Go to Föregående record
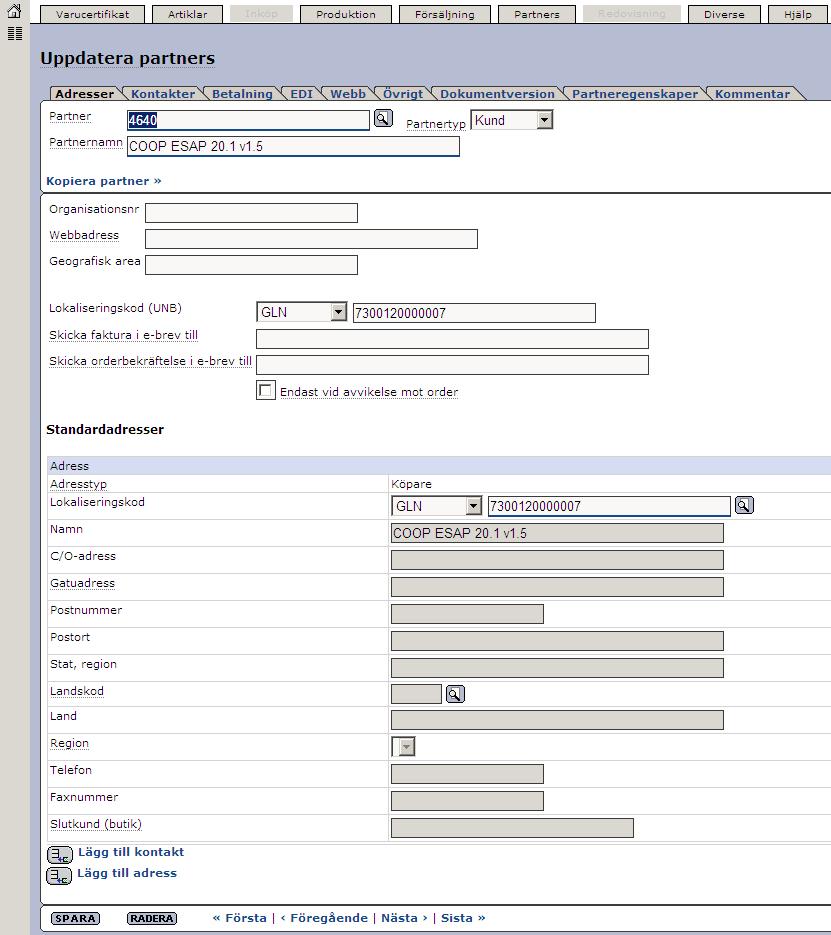This screenshot has width=831, height=935. [324, 918]
